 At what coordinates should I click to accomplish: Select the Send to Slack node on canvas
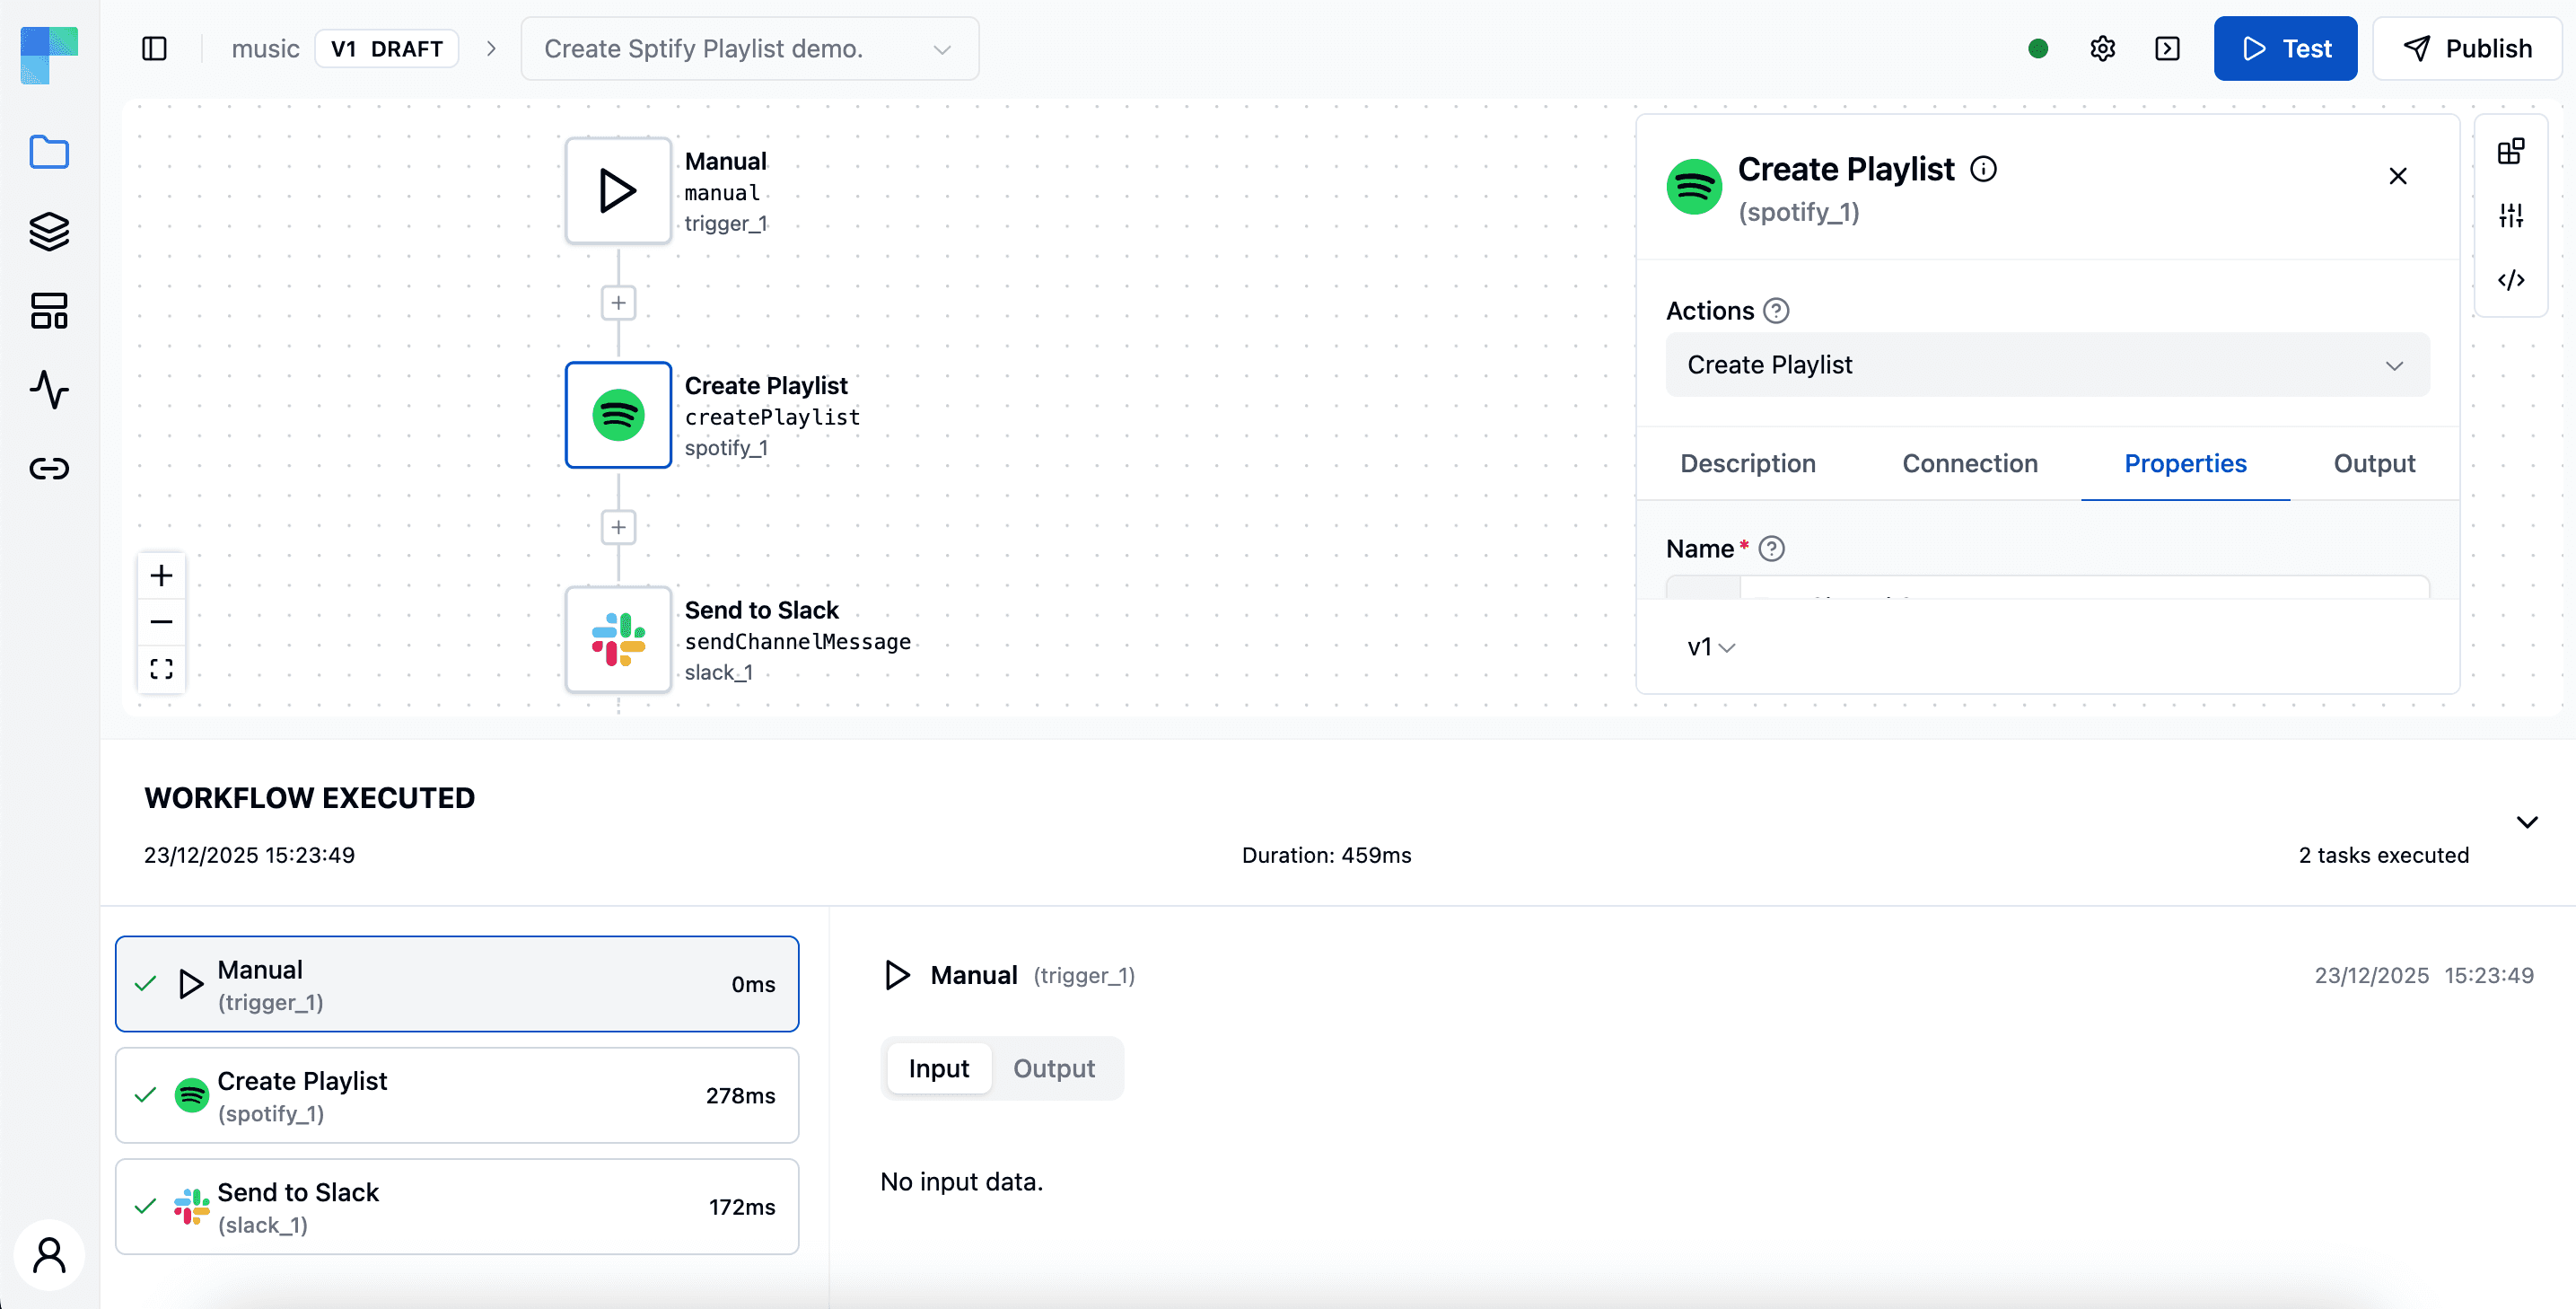pyautogui.click(x=618, y=640)
